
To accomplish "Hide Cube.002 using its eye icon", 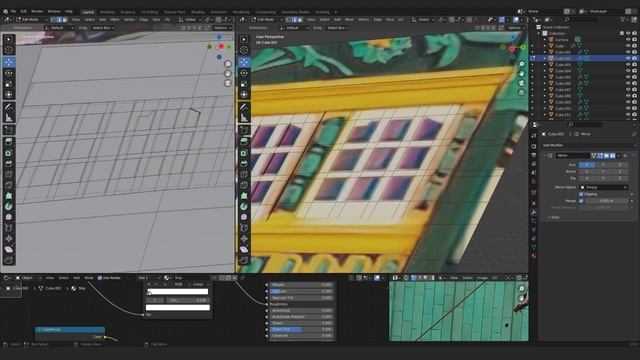I will click(628, 58).
